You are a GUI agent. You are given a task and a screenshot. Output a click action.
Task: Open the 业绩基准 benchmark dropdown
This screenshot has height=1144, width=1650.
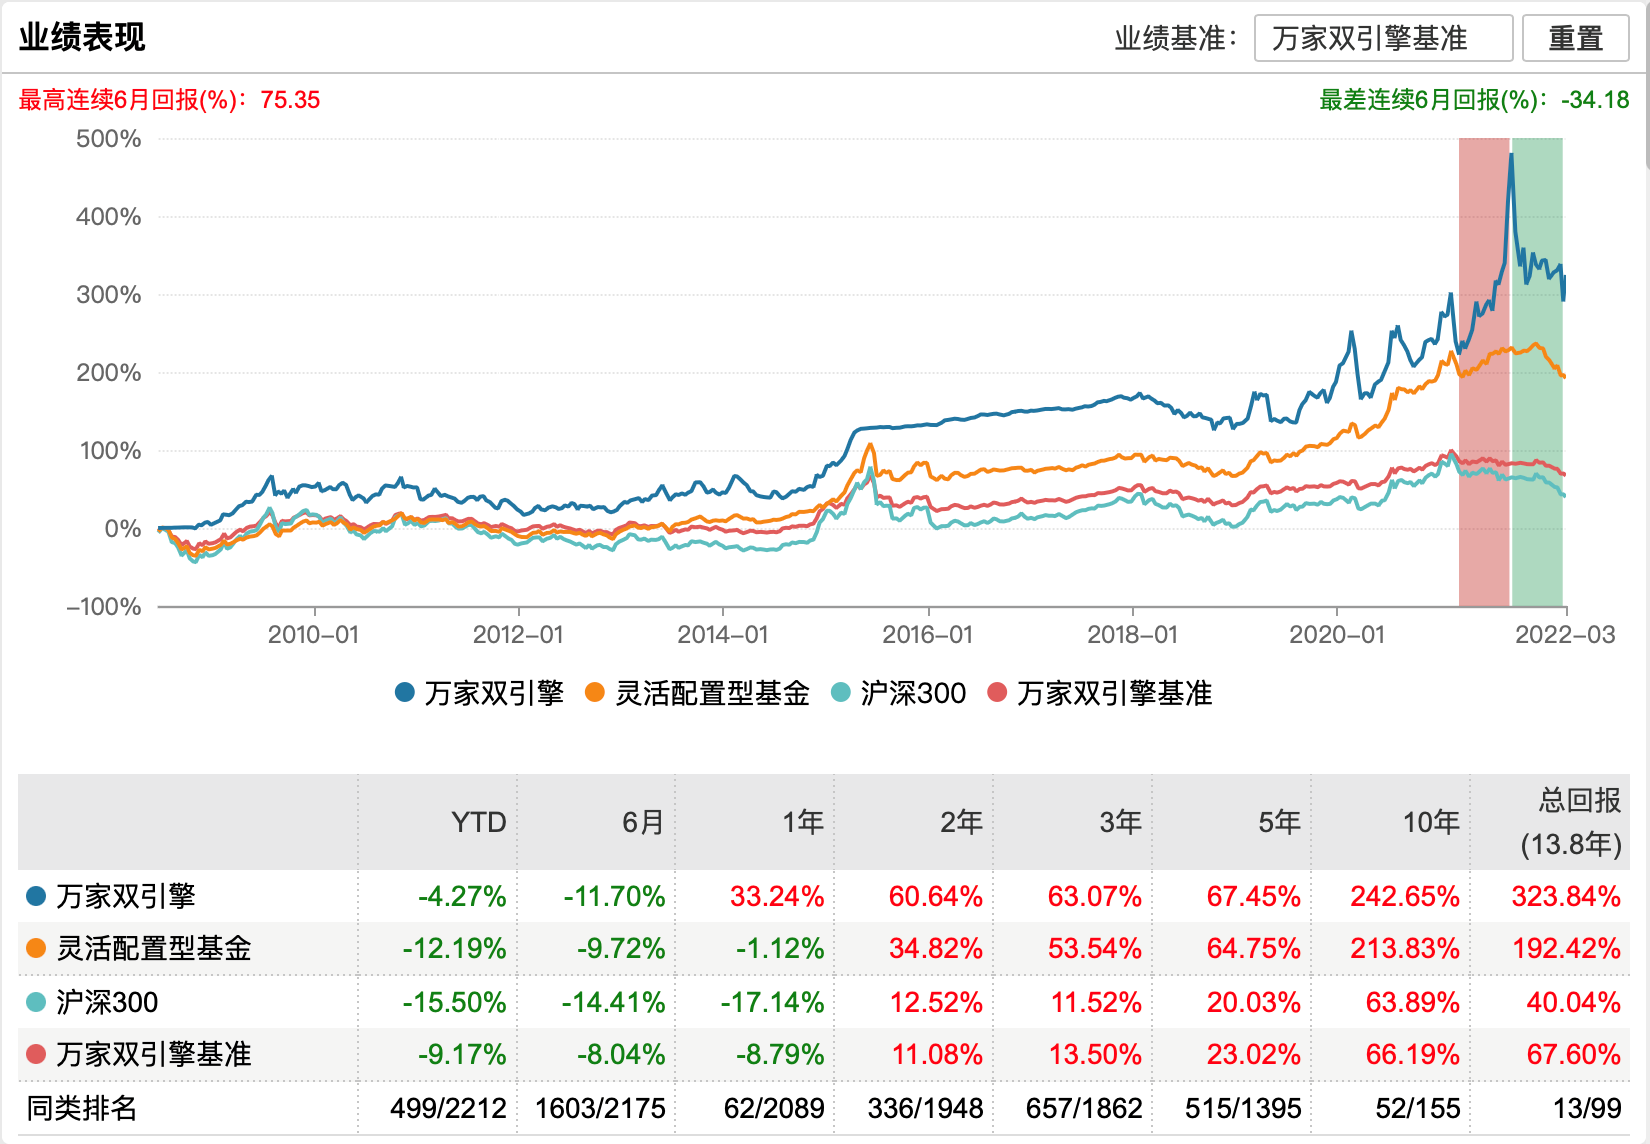click(1383, 38)
